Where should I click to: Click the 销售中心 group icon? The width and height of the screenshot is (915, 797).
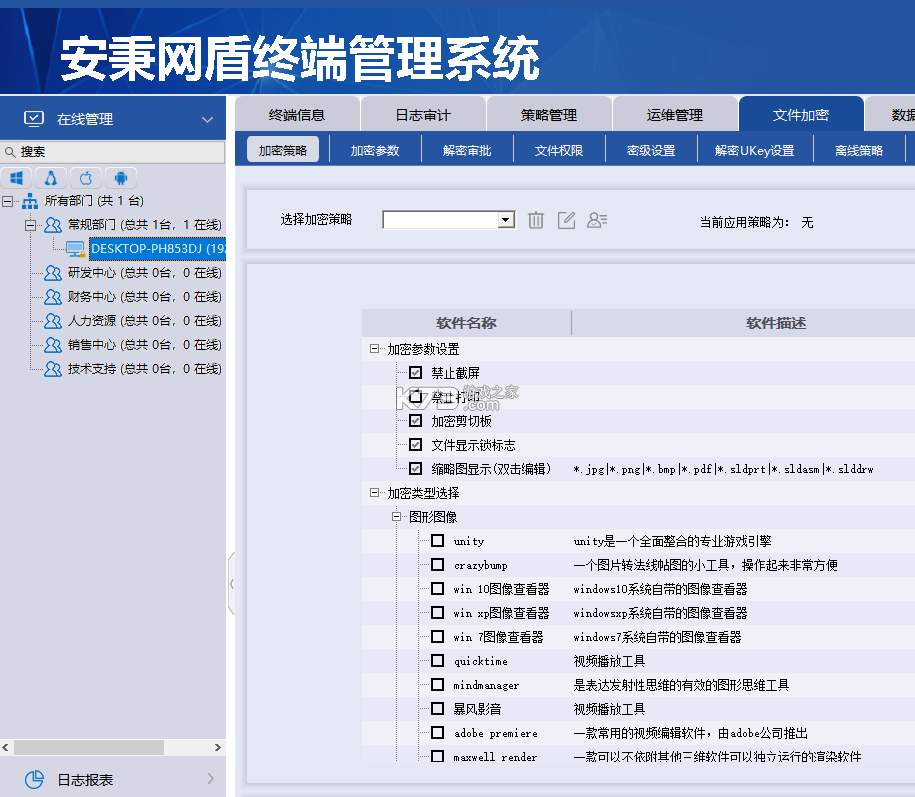(53, 345)
